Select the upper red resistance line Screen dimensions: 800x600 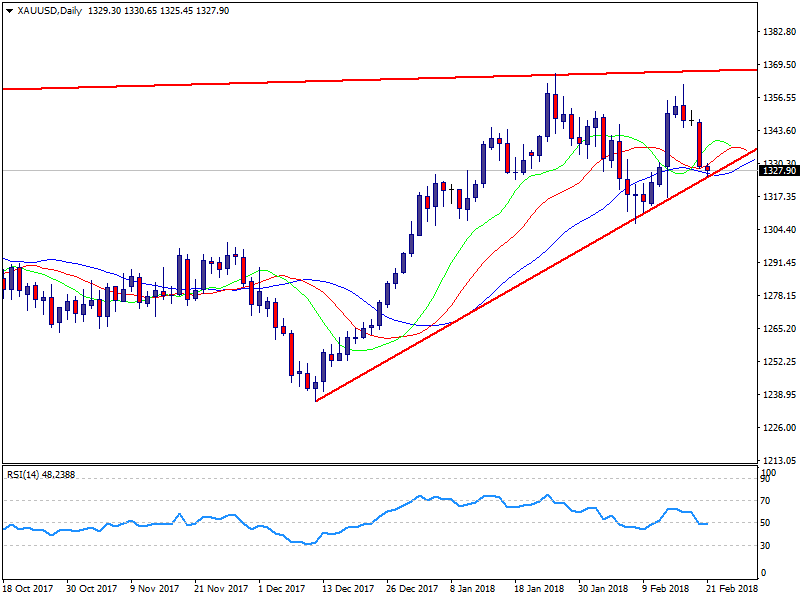[300, 82]
